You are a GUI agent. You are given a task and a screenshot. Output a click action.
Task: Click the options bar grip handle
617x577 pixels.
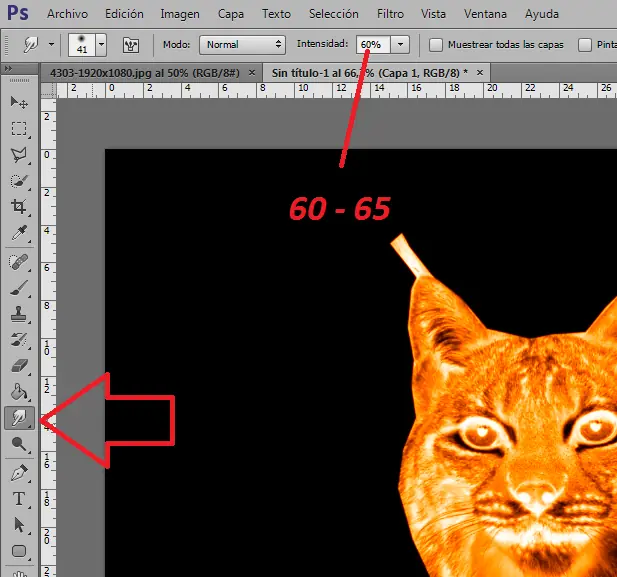(x=6, y=45)
